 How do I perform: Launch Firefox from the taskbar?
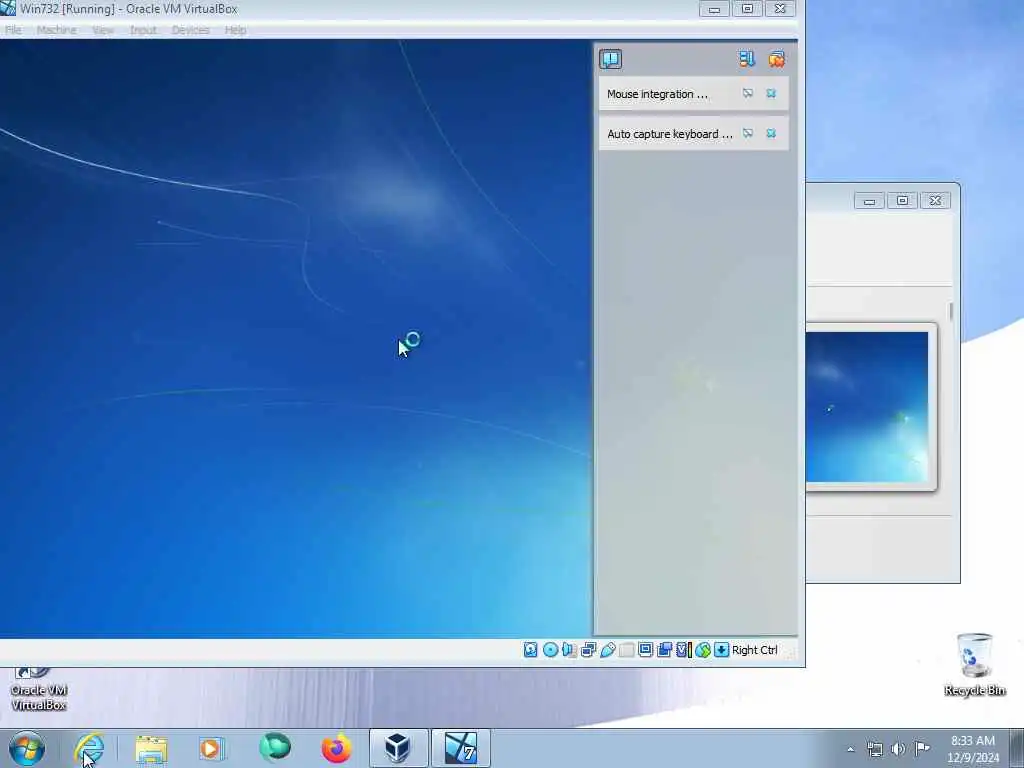tap(336, 748)
